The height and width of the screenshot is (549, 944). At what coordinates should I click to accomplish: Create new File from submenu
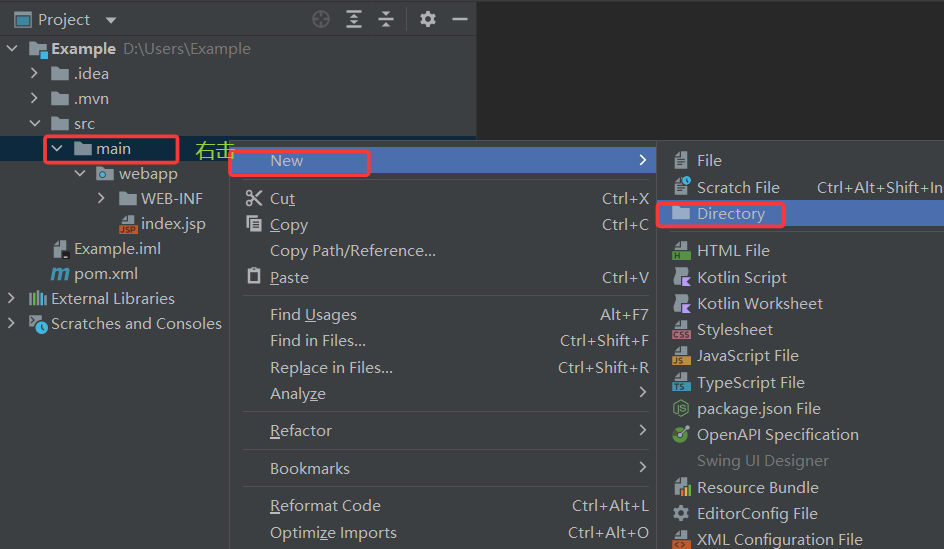coord(801,161)
